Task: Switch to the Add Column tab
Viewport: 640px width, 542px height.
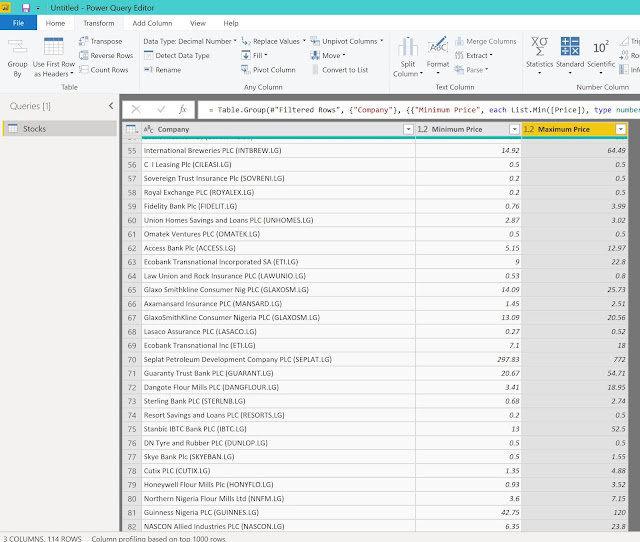Action: (x=152, y=23)
